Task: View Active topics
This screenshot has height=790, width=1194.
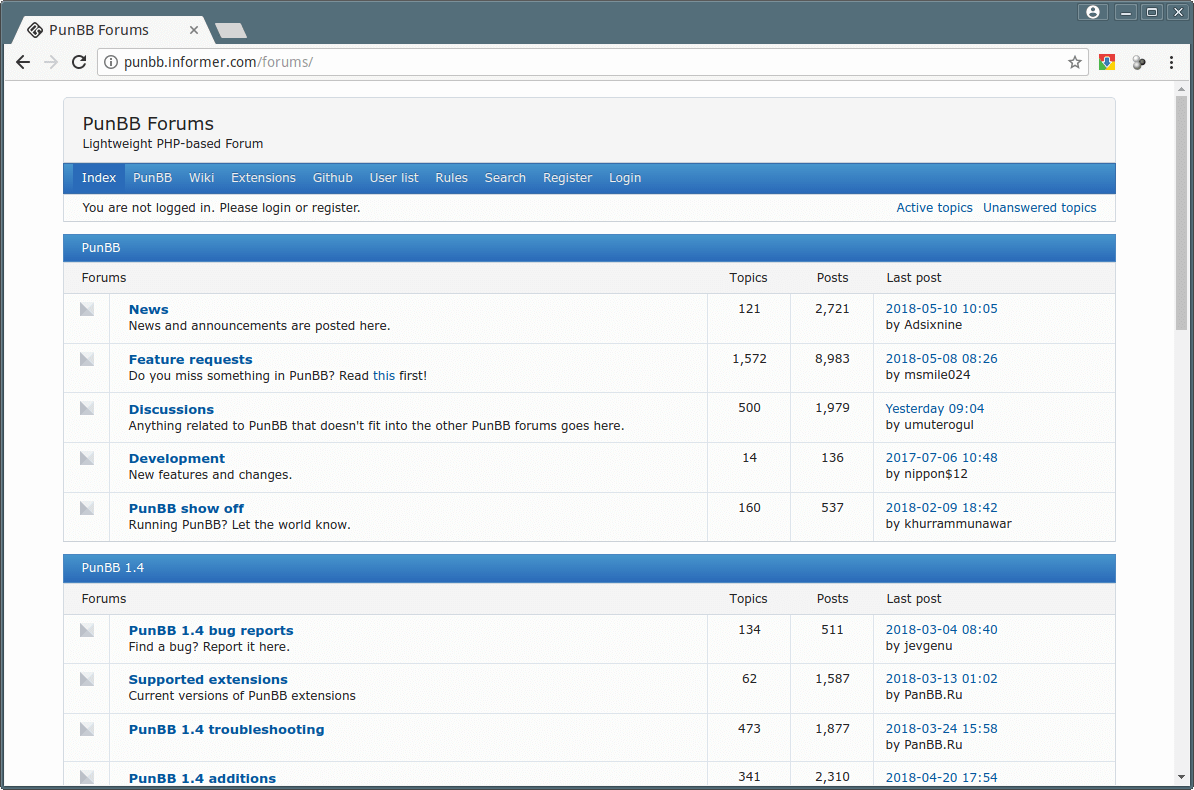Action: (x=934, y=207)
